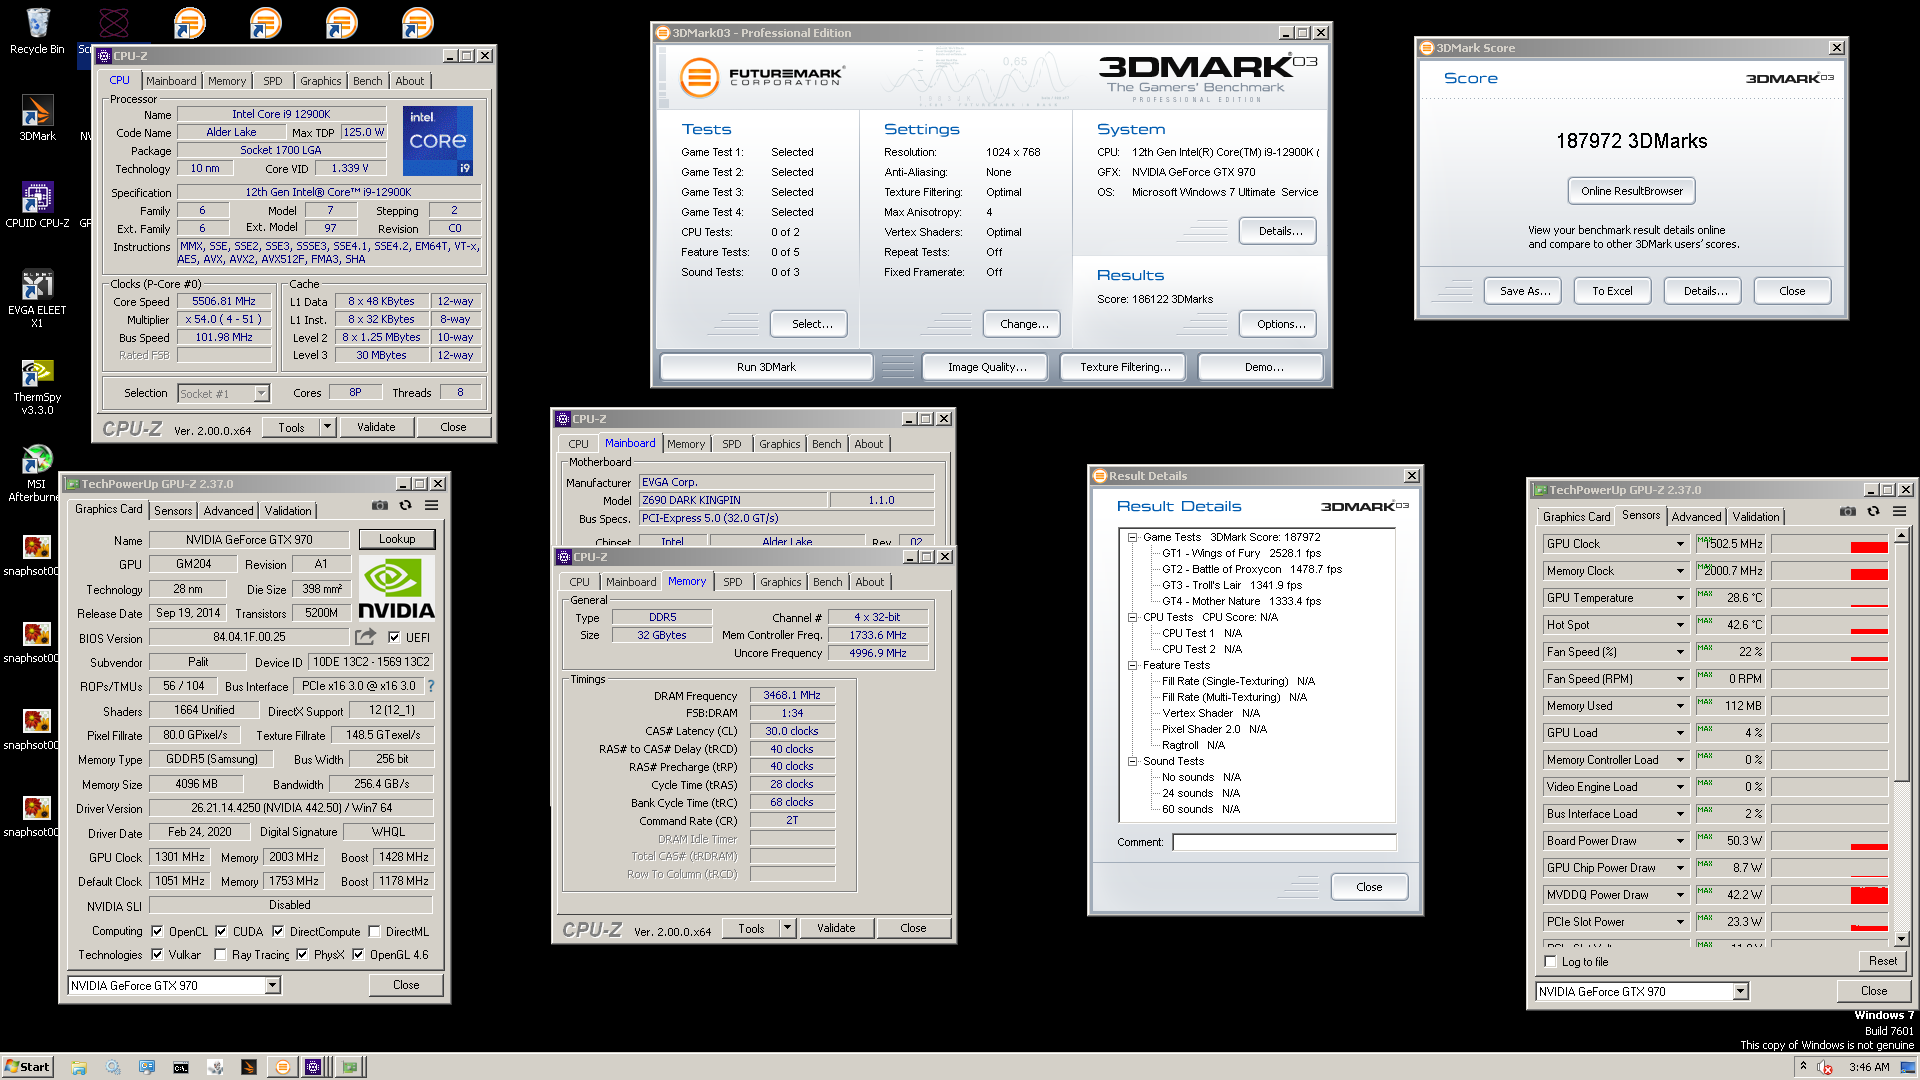Toggle the UEFI checkbox in GPU-Z
The height and width of the screenshot is (1080, 1920).
394,637
